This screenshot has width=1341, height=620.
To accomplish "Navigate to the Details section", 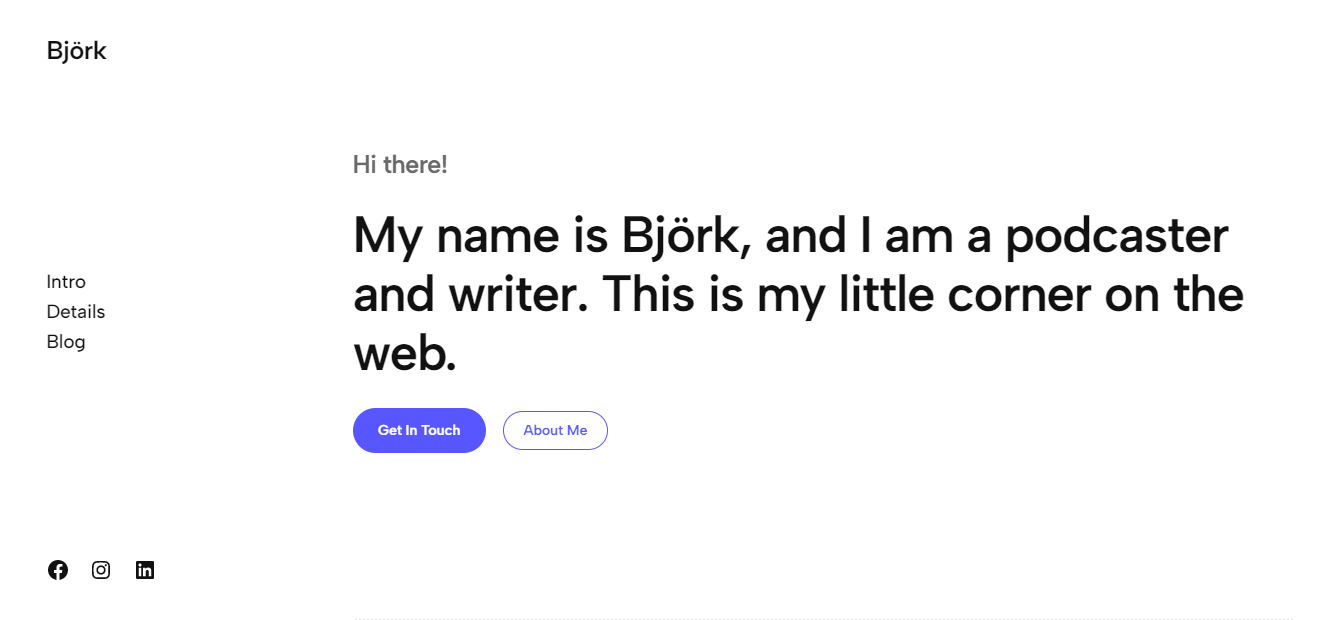I will click(76, 312).
